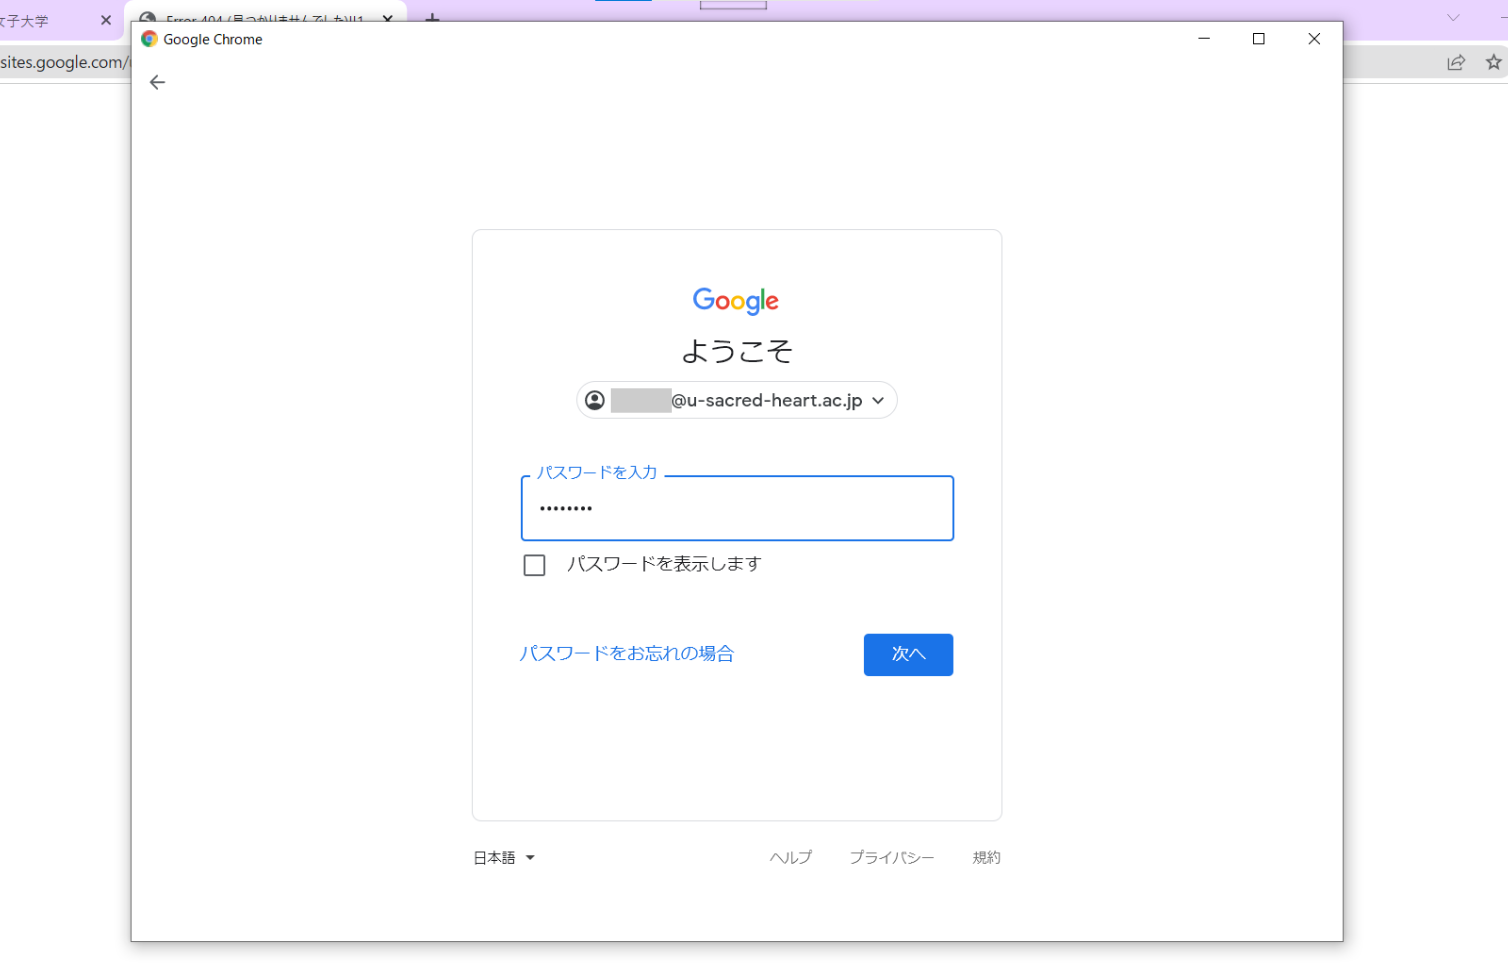Image resolution: width=1508 pixels, height=971 pixels.
Task: Close the 子大学 tab in background browser
Action: click(x=106, y=20)
